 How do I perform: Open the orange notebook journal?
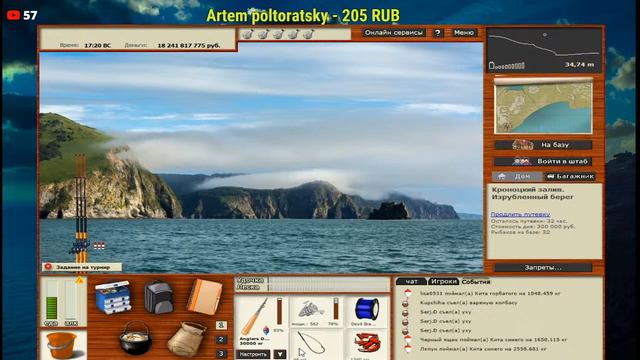204,296
